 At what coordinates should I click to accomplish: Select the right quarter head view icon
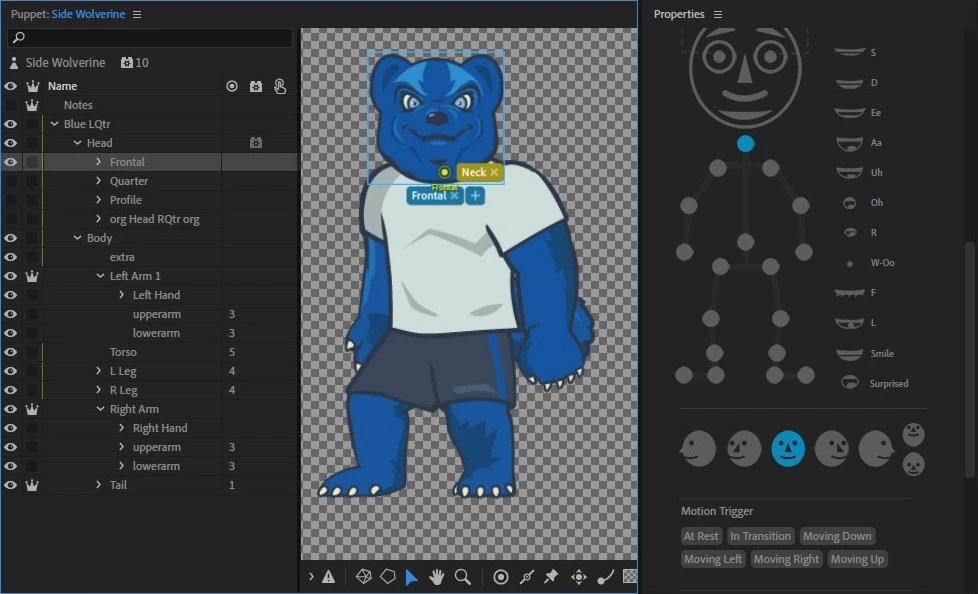point(831,449)
